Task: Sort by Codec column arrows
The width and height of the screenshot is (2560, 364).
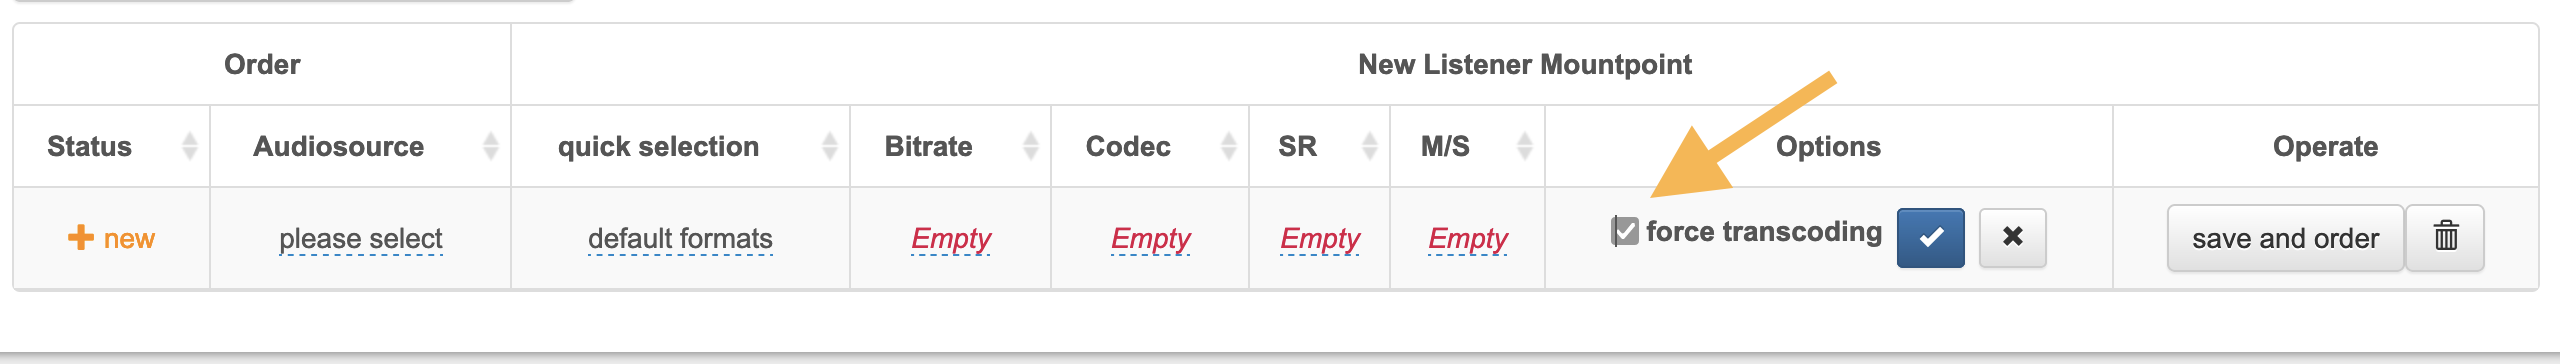Action: click(x=1229, y=146)
